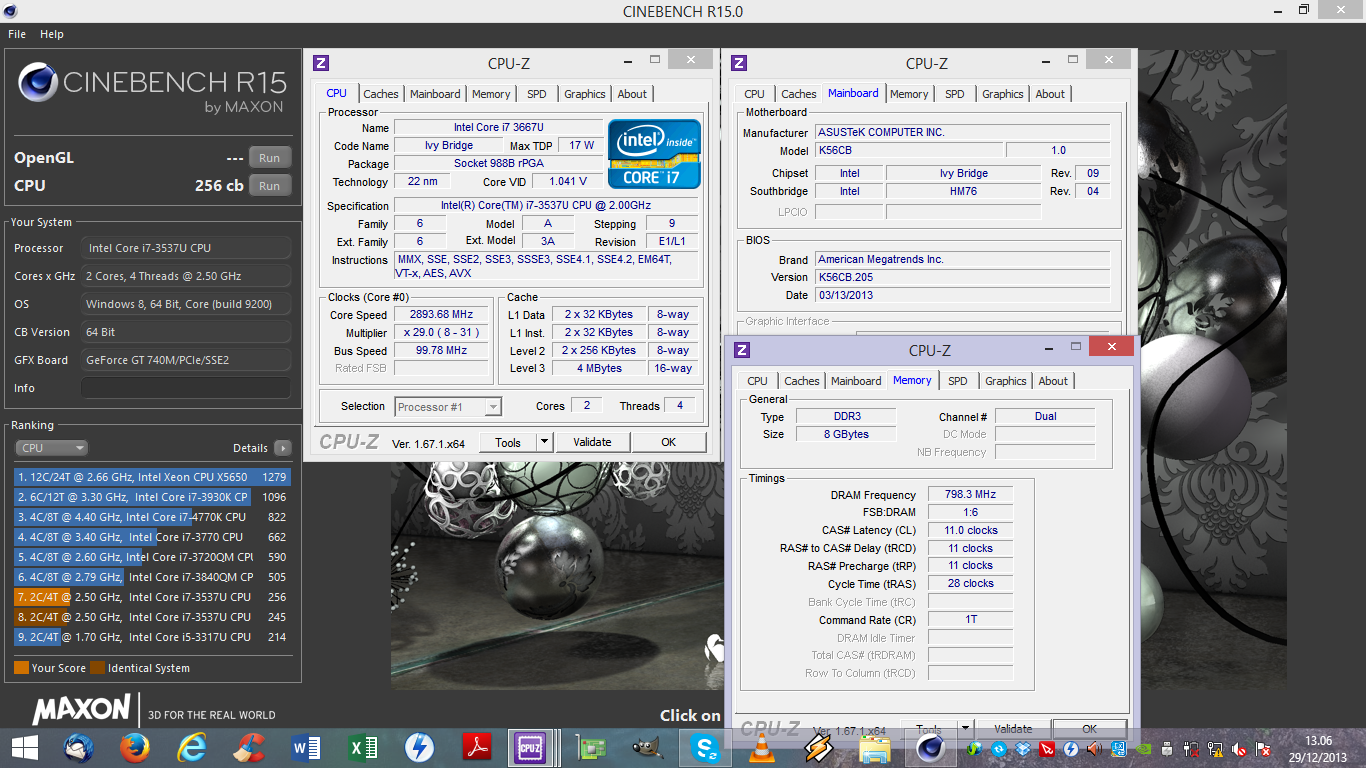This screenshot has height=768, width=1366.
Task: Open NVIDIA tray icon
Action: tap(1143, 749)
